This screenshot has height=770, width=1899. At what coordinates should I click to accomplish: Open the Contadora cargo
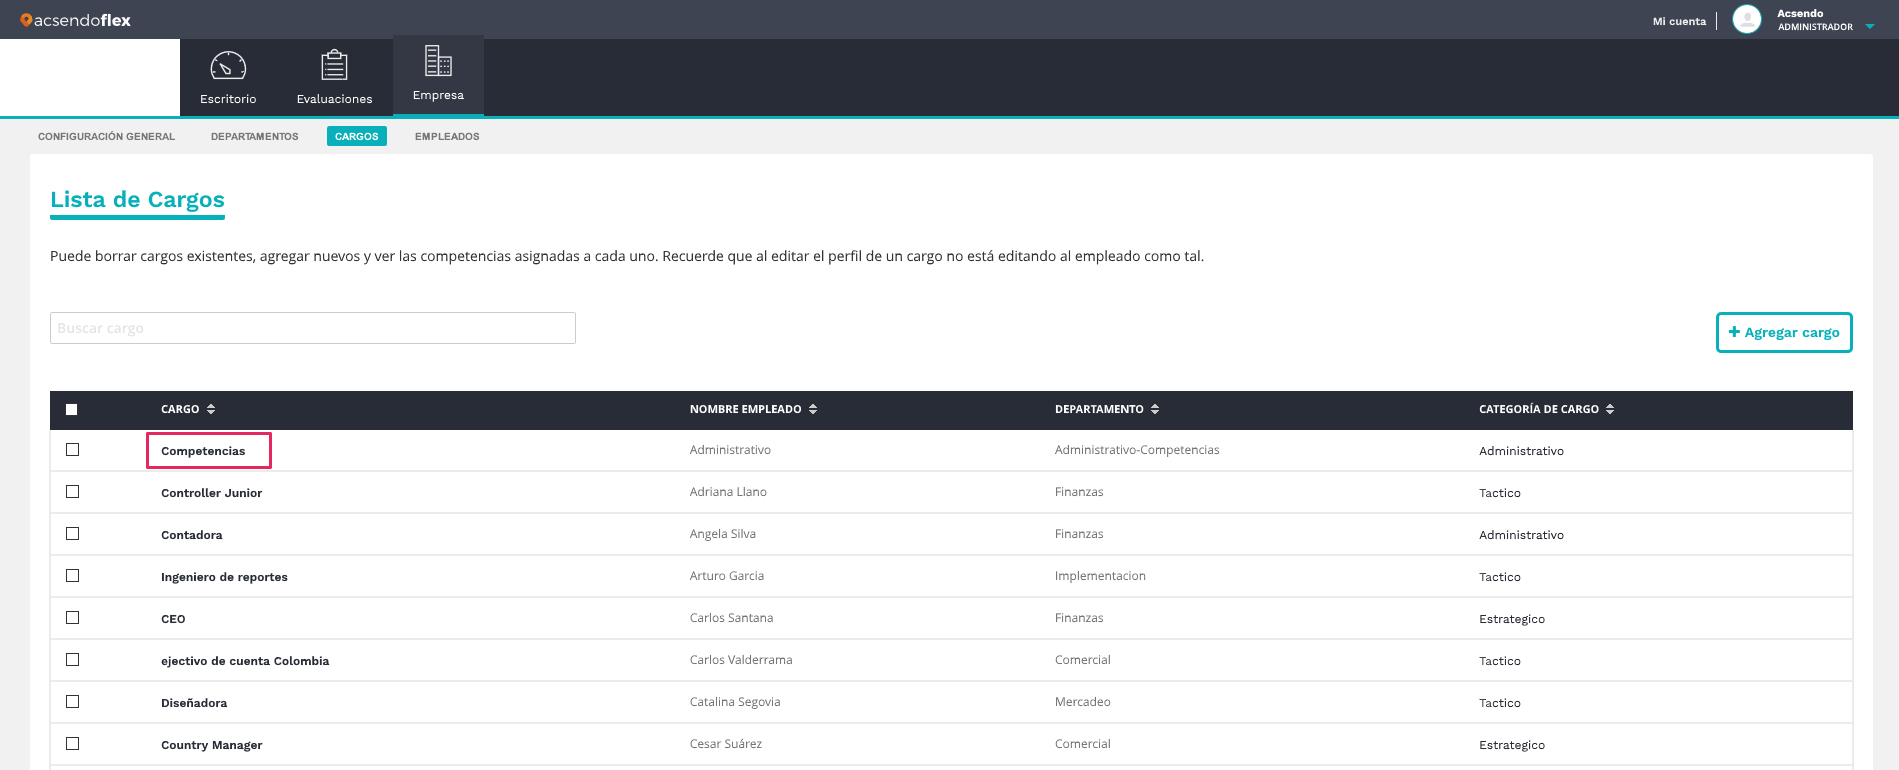pos(191,535)
